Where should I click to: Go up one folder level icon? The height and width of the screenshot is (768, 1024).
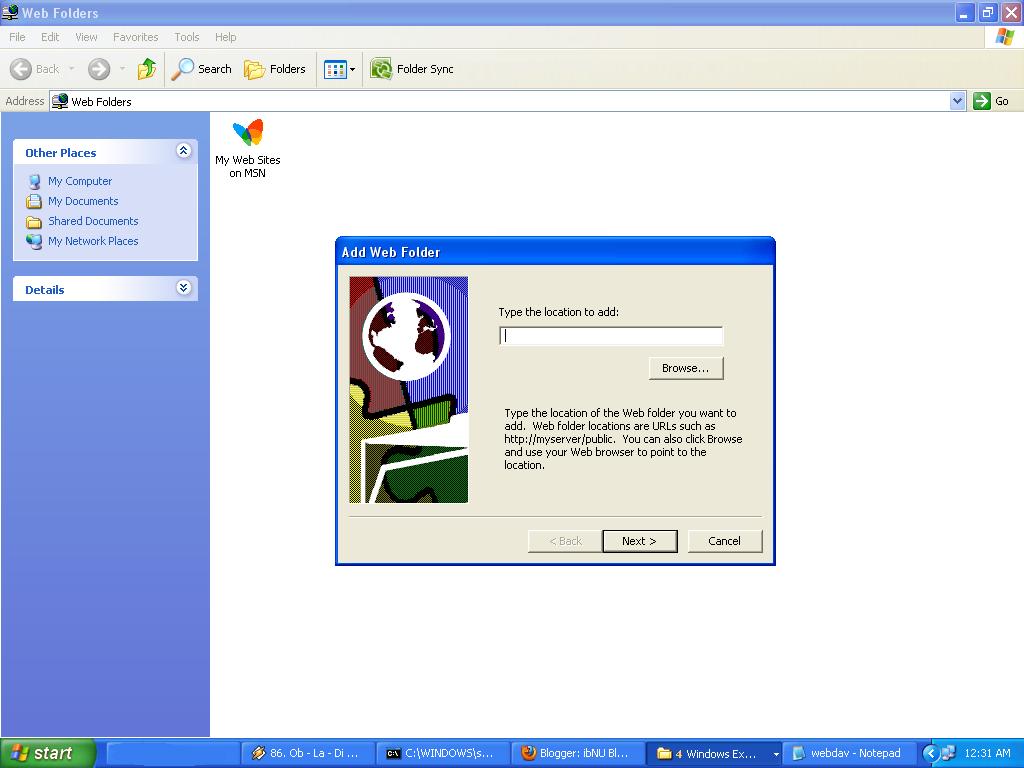tap(147, 69)
